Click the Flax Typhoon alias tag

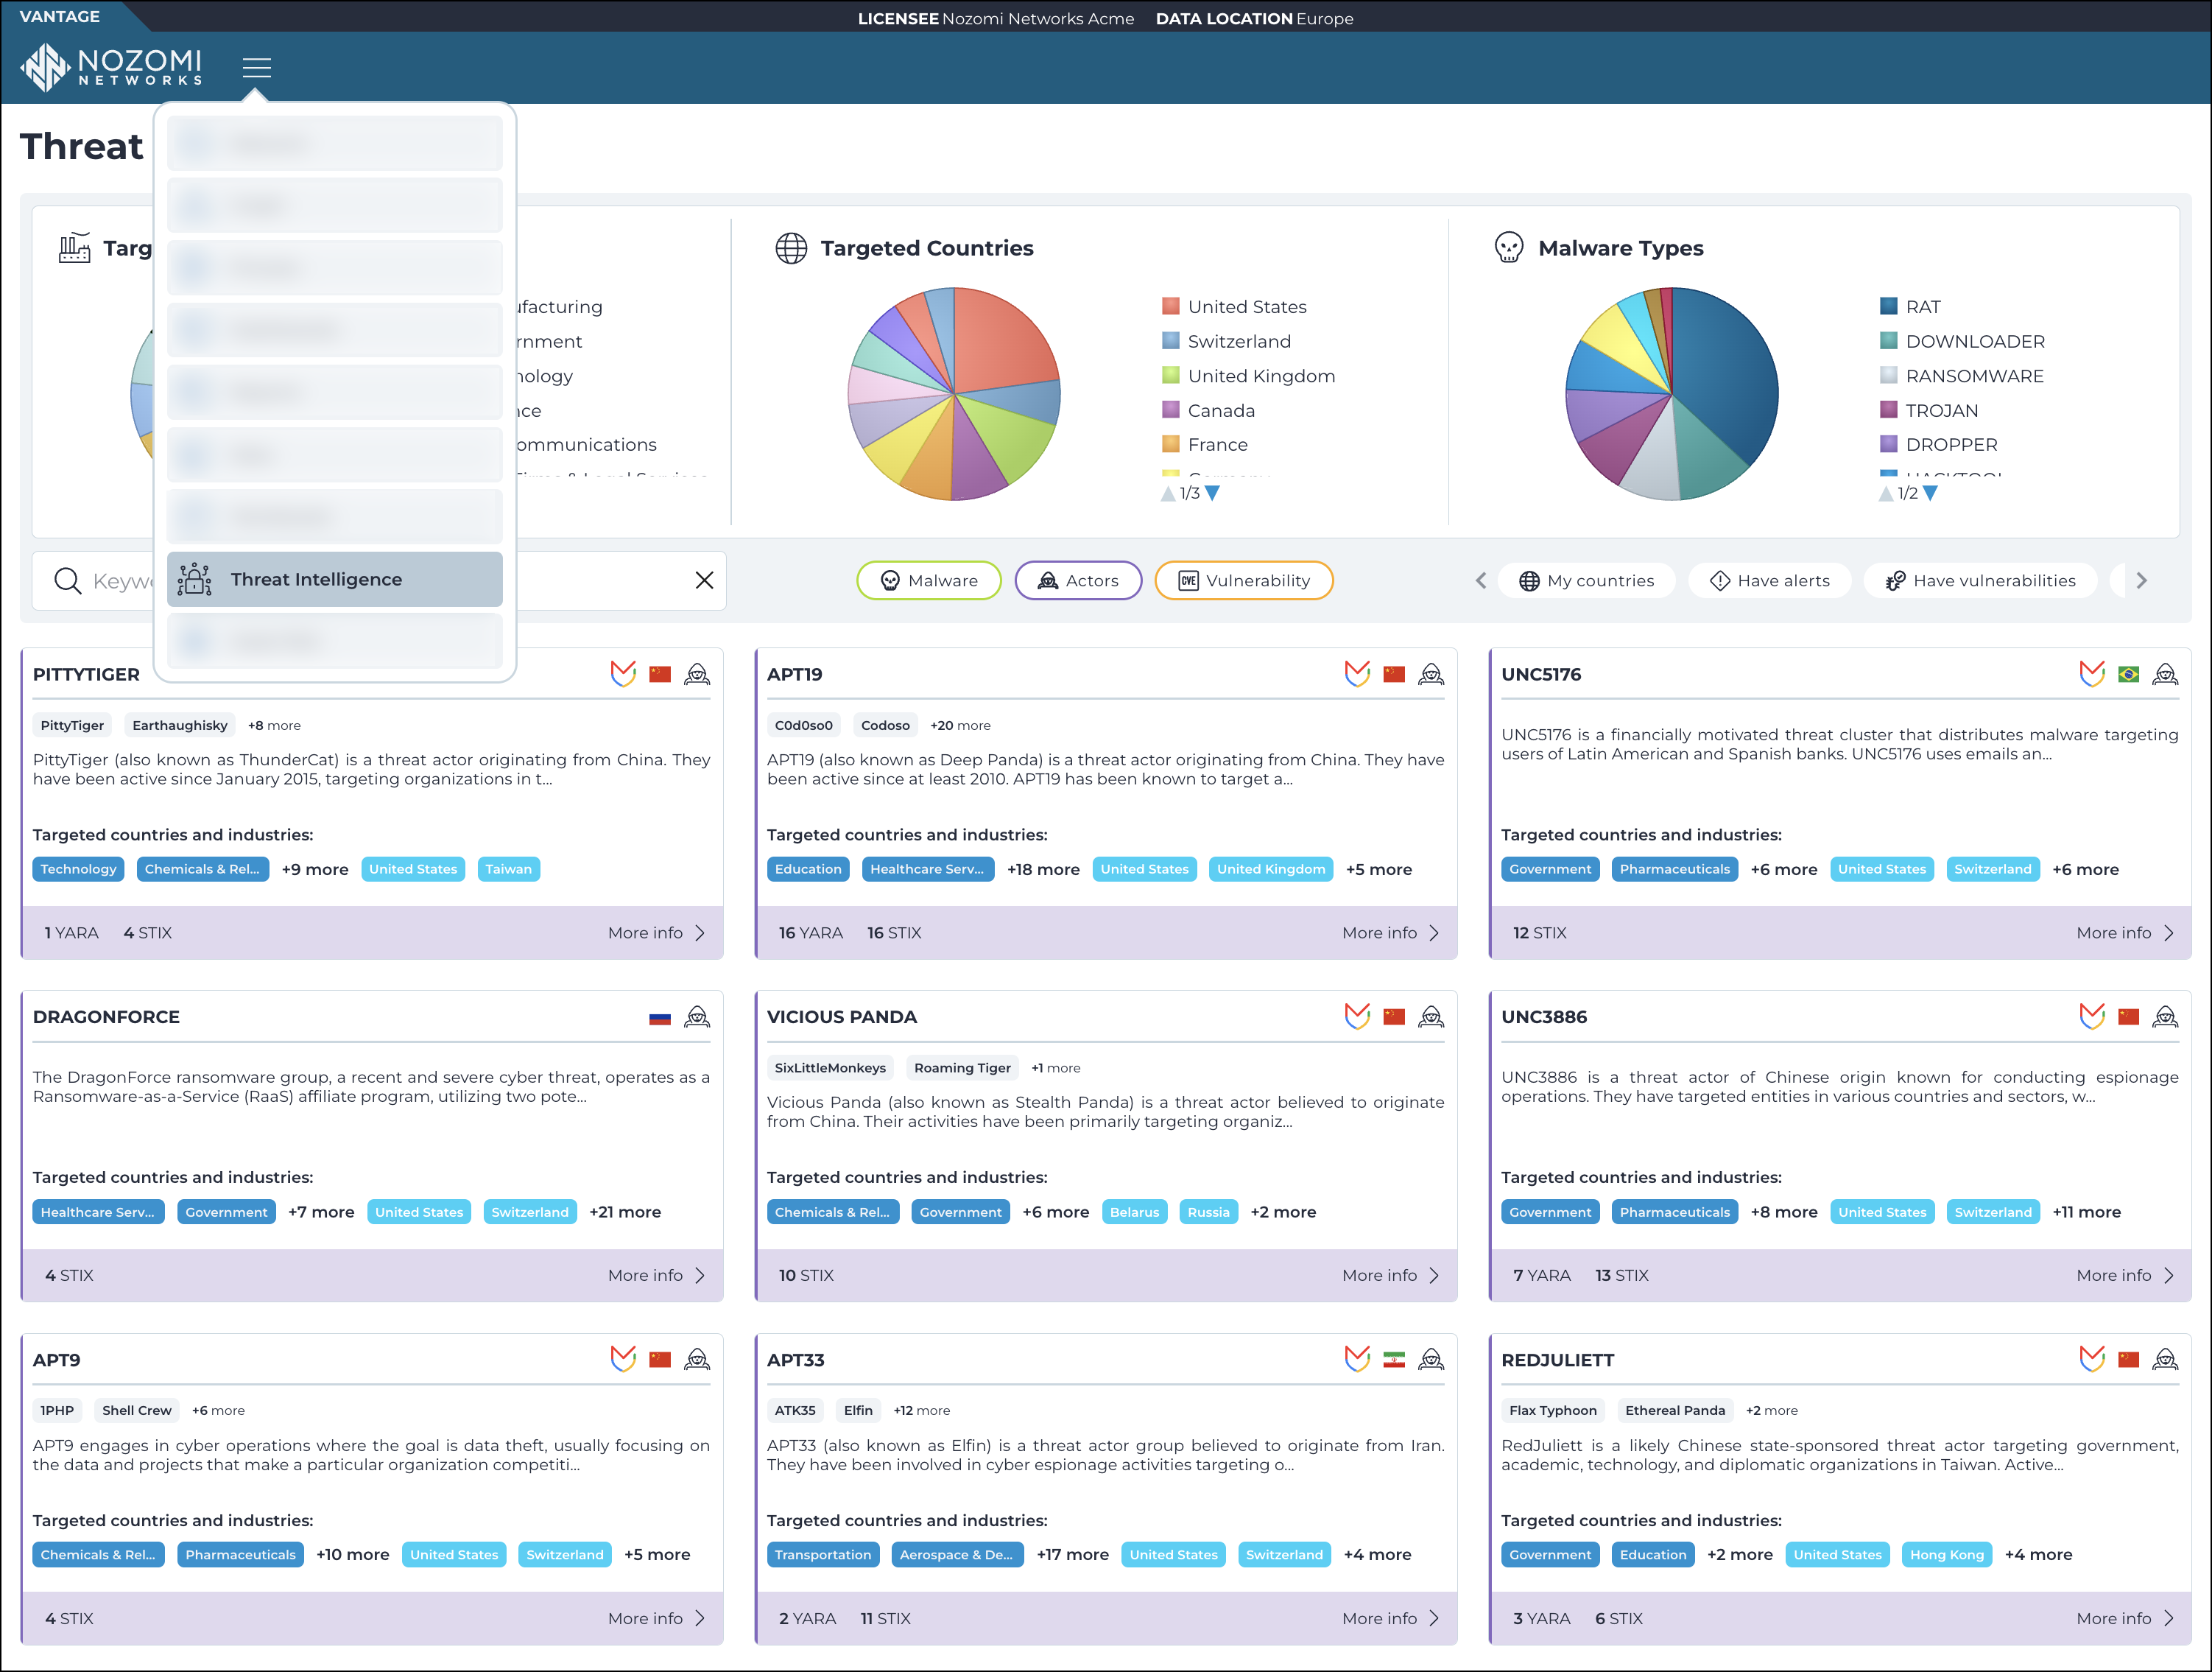coord(1552,1410)
